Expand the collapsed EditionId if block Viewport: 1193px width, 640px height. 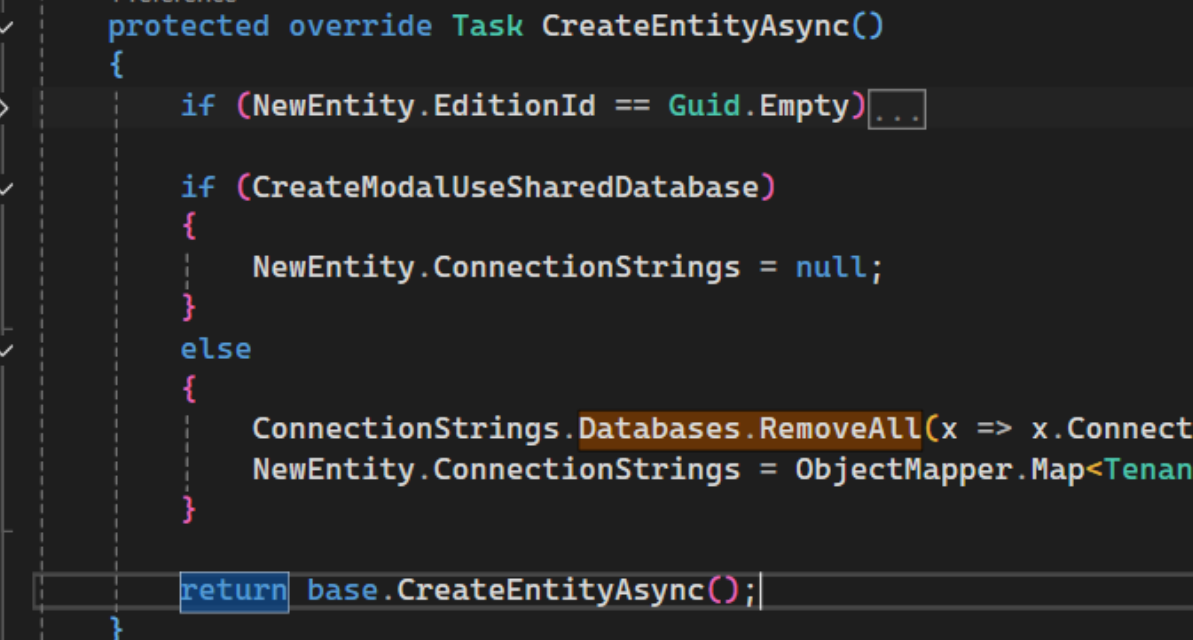(x=4, y=106)
